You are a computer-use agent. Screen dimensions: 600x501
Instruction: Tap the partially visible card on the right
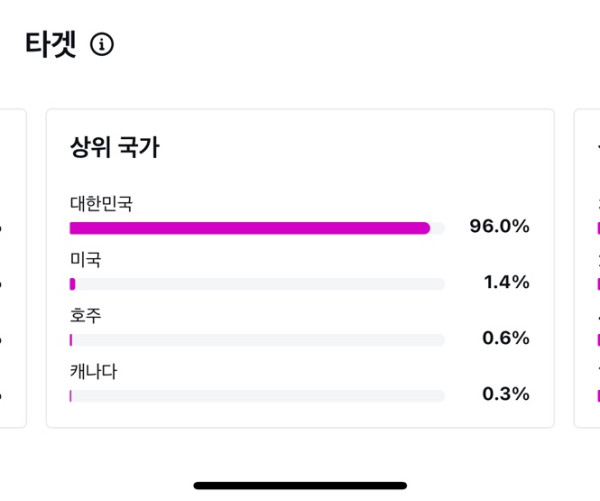[588, 268]
